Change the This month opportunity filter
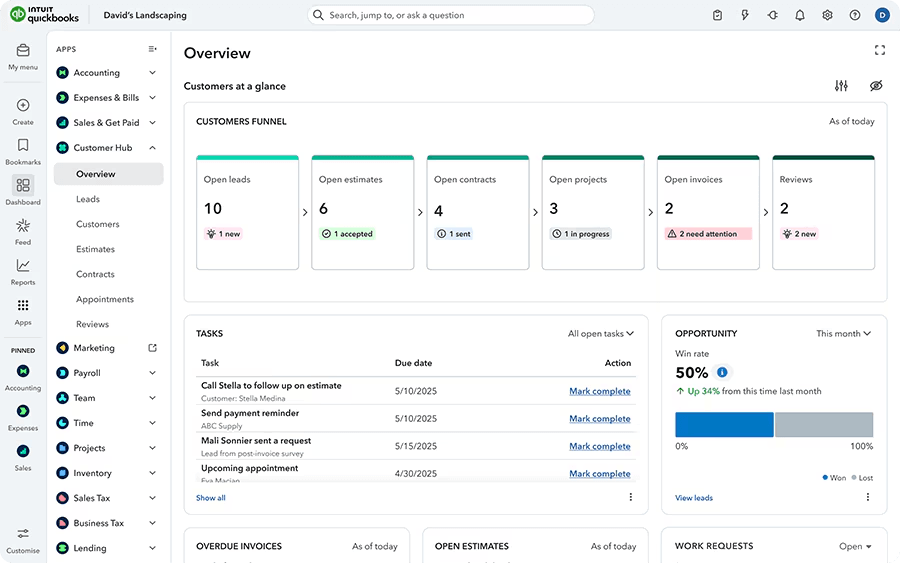 click(x=843, y=334)
